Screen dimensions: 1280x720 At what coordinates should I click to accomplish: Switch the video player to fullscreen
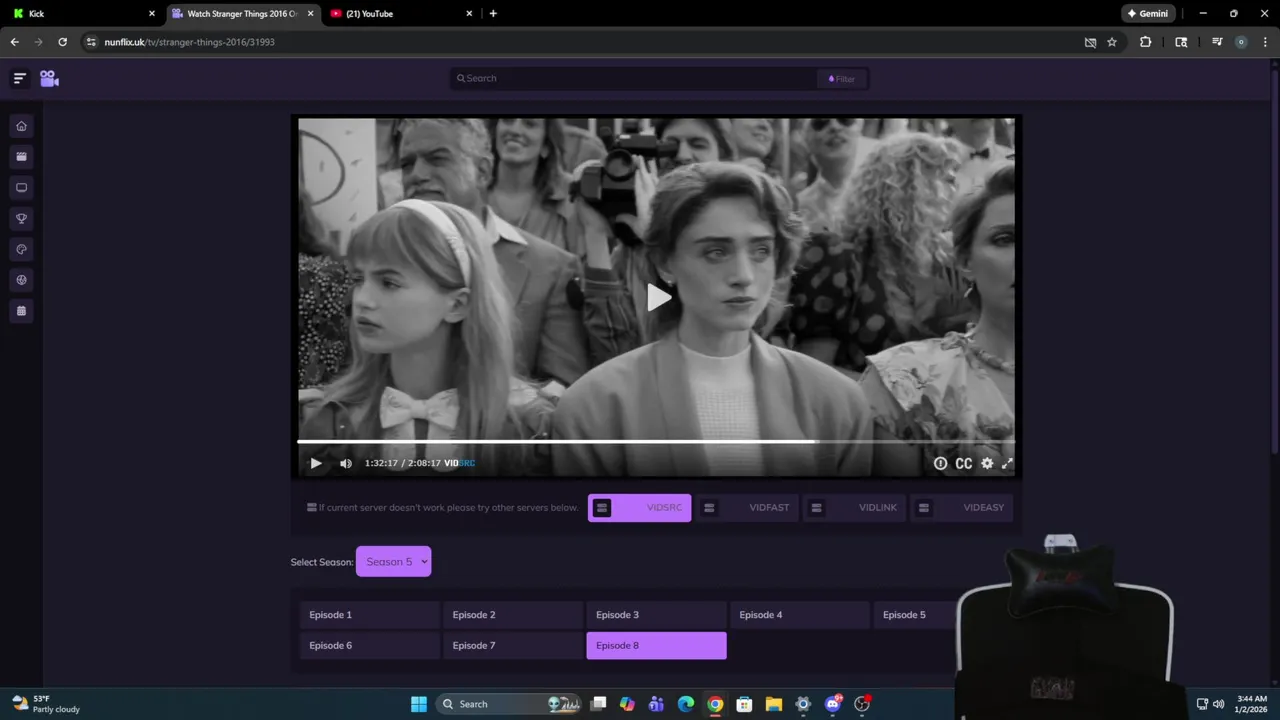point(1007,463)
